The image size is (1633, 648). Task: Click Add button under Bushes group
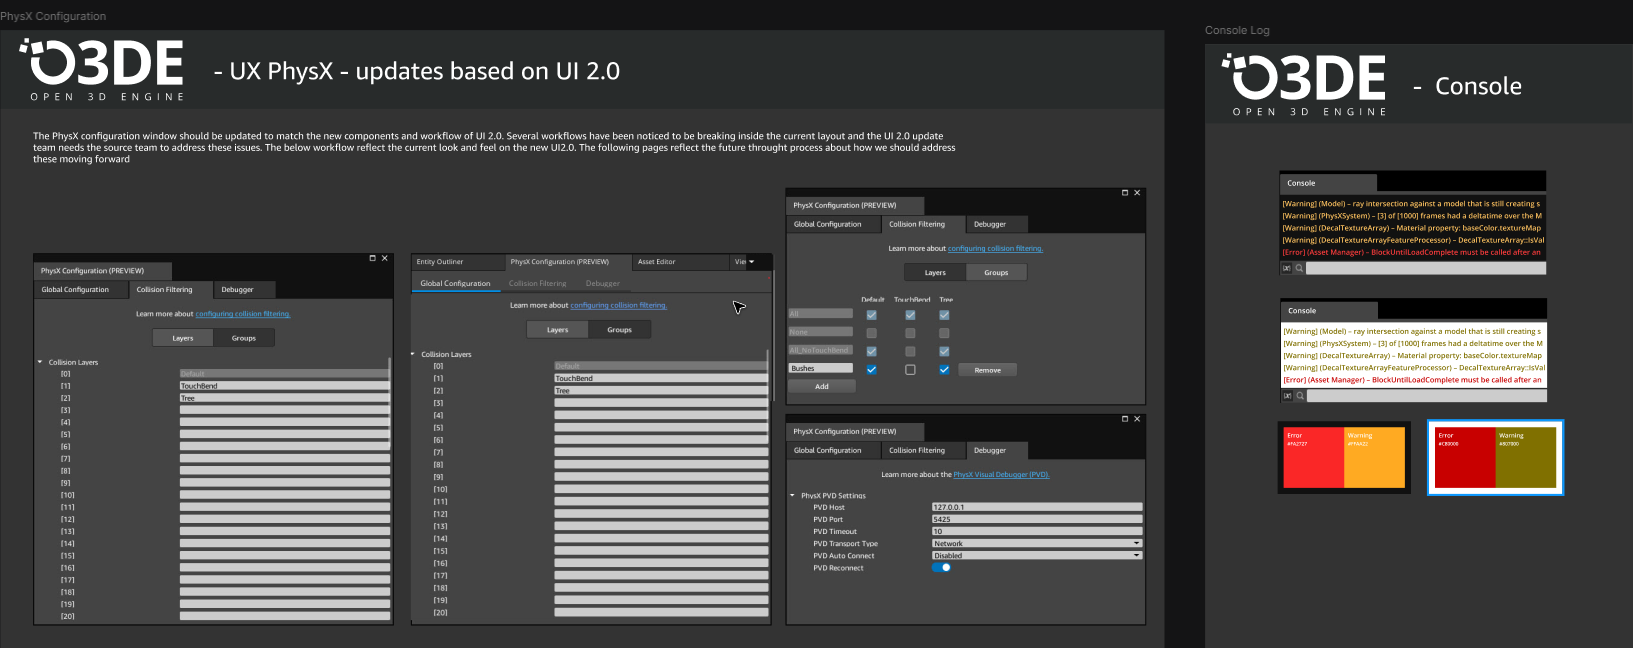point(821,386)
